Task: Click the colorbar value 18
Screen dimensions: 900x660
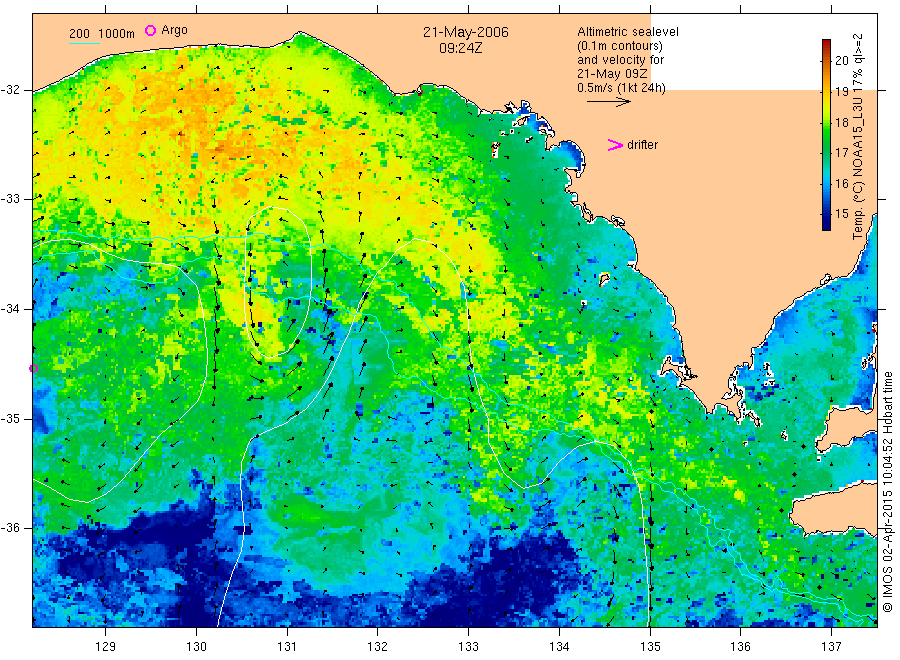Action: tap(841, 122)
